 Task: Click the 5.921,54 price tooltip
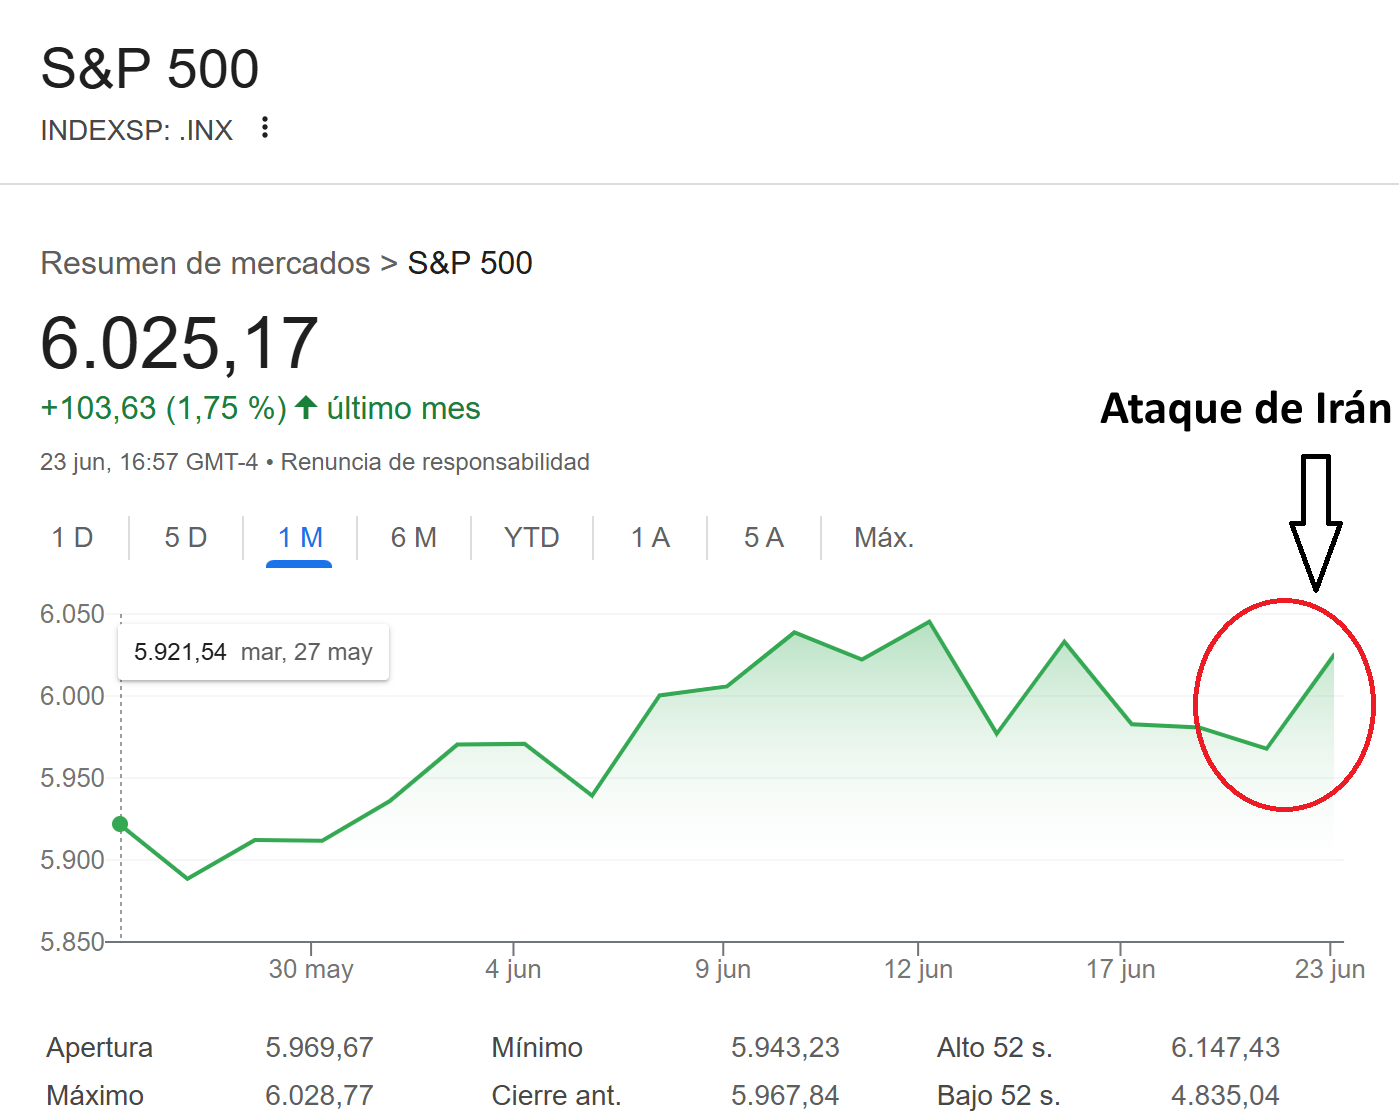point(253,652)
